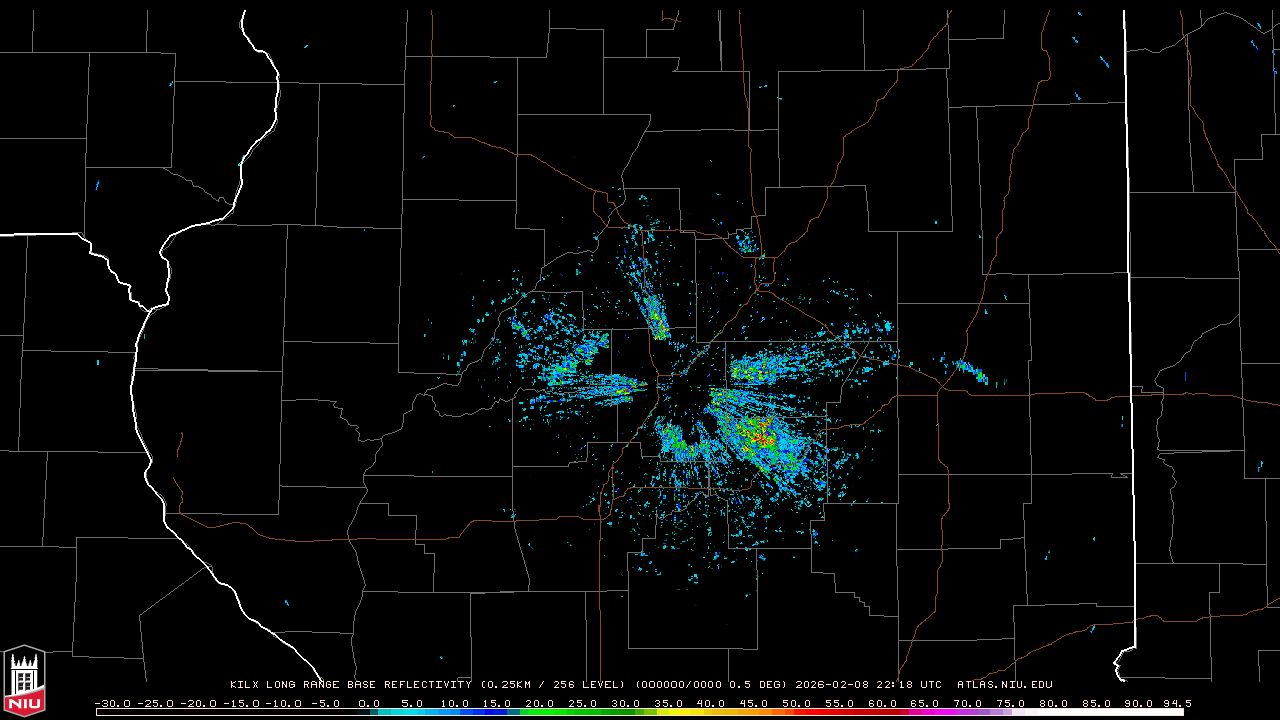Select the KILX LONG RANGE BASE REFLECTIVITY title
Screen dimensions: 1280x720
click(351, 685)
